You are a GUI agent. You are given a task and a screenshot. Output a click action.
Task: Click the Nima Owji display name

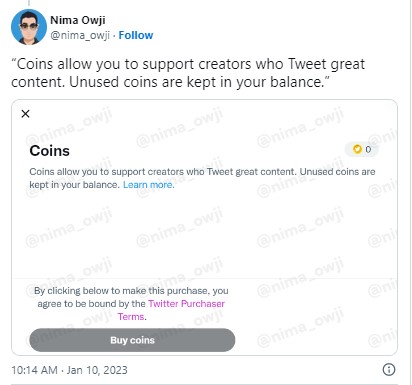(78, 20)
